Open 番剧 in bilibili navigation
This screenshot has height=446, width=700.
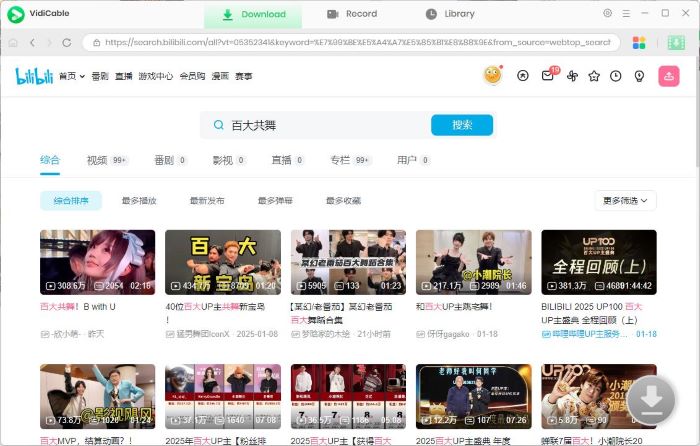[100, 76]
